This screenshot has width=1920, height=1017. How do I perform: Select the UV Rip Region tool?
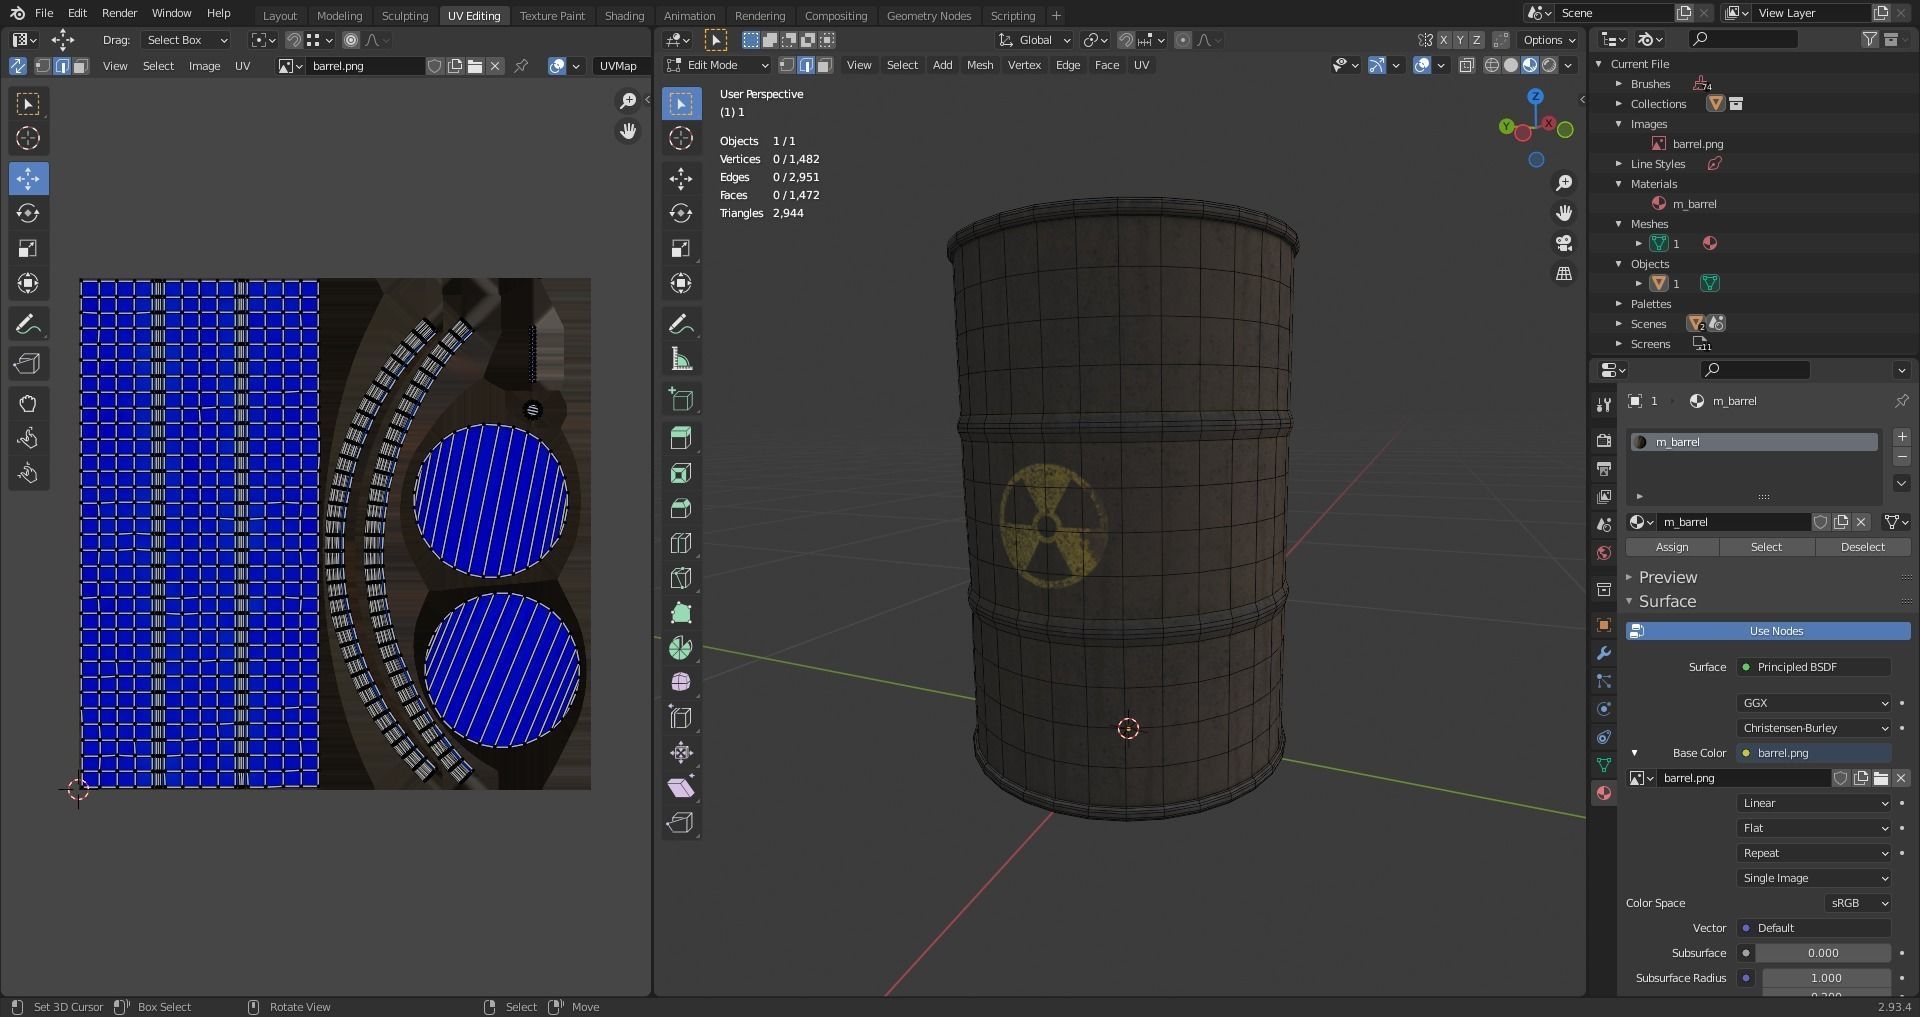click(x=28, y=364)
